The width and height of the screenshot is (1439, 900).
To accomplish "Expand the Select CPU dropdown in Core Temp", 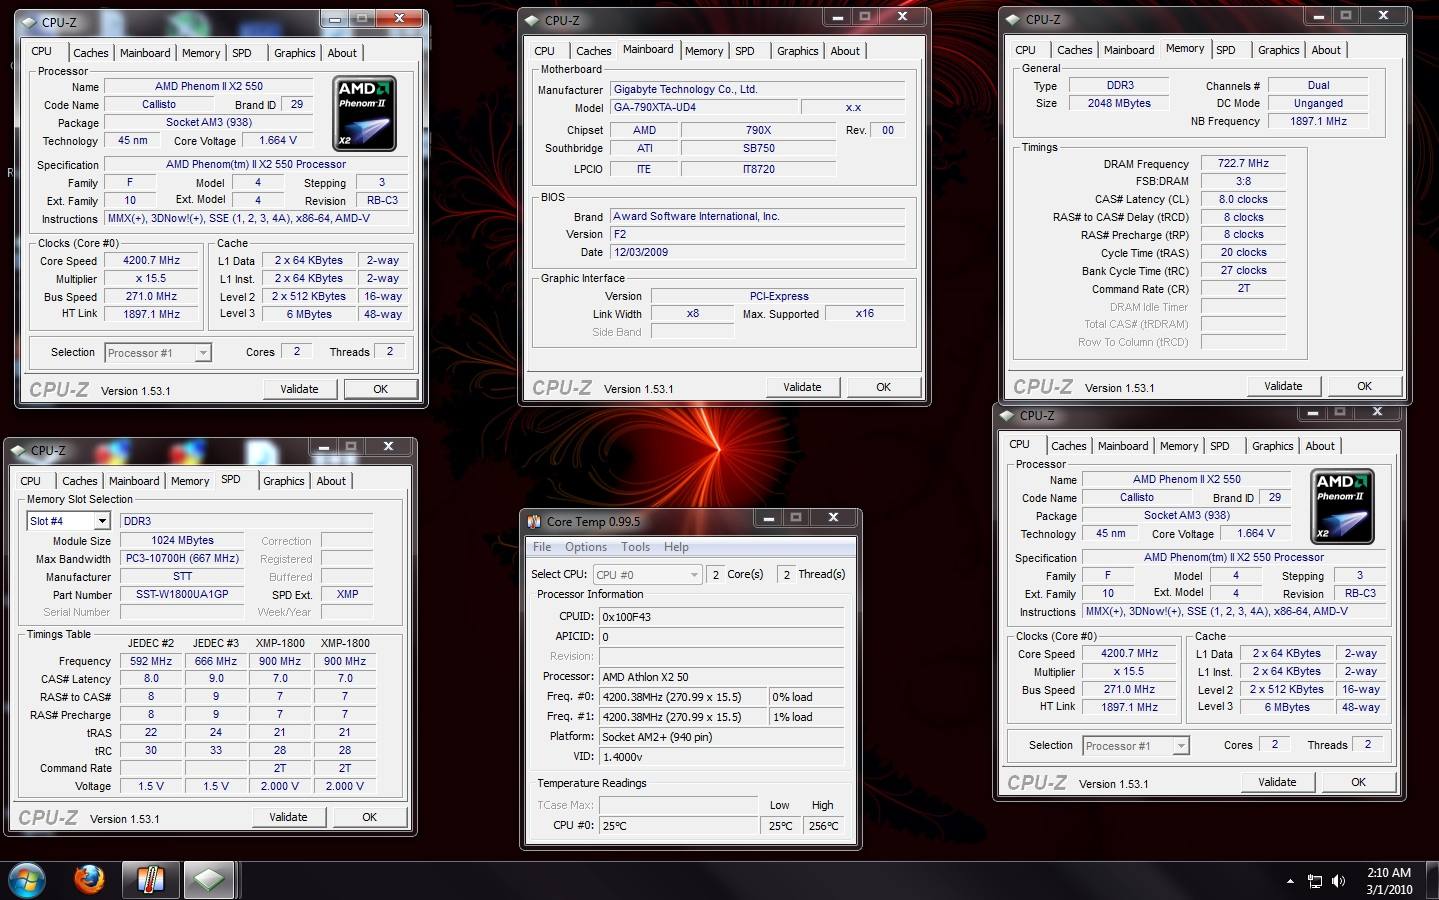I will coord(694,574).
